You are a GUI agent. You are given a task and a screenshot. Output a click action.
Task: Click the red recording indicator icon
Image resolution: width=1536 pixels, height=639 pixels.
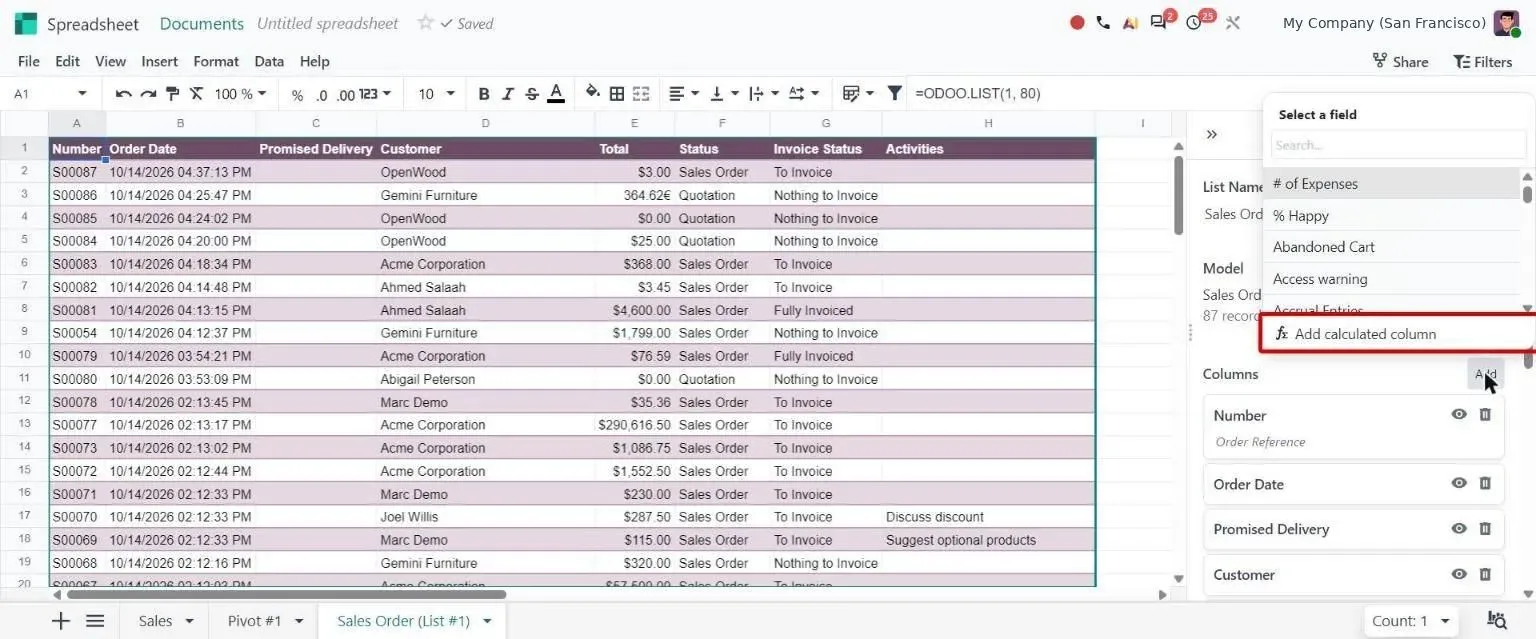[1077, 22]
